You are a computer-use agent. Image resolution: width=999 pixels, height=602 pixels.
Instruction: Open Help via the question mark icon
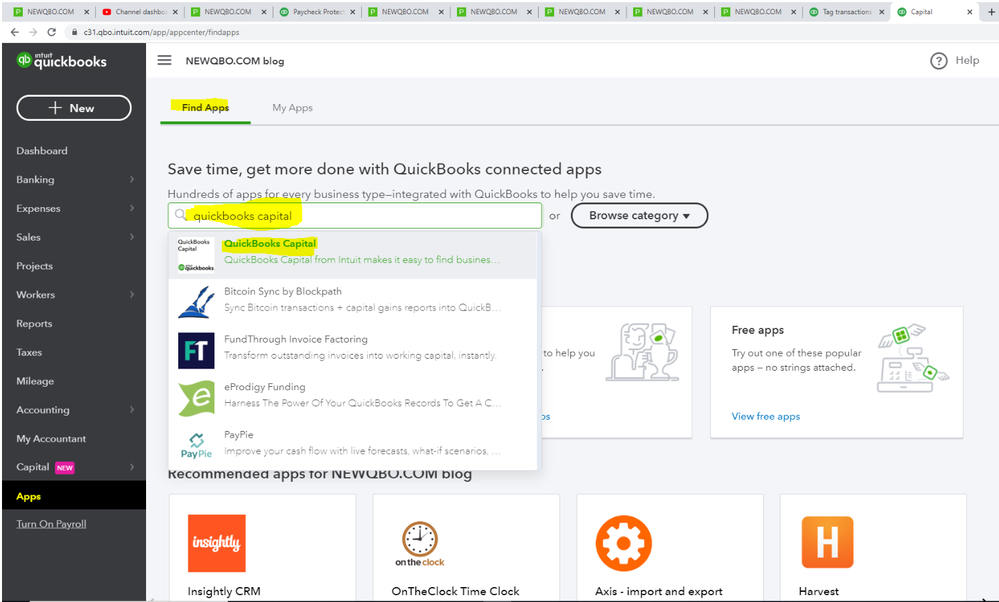938,60
